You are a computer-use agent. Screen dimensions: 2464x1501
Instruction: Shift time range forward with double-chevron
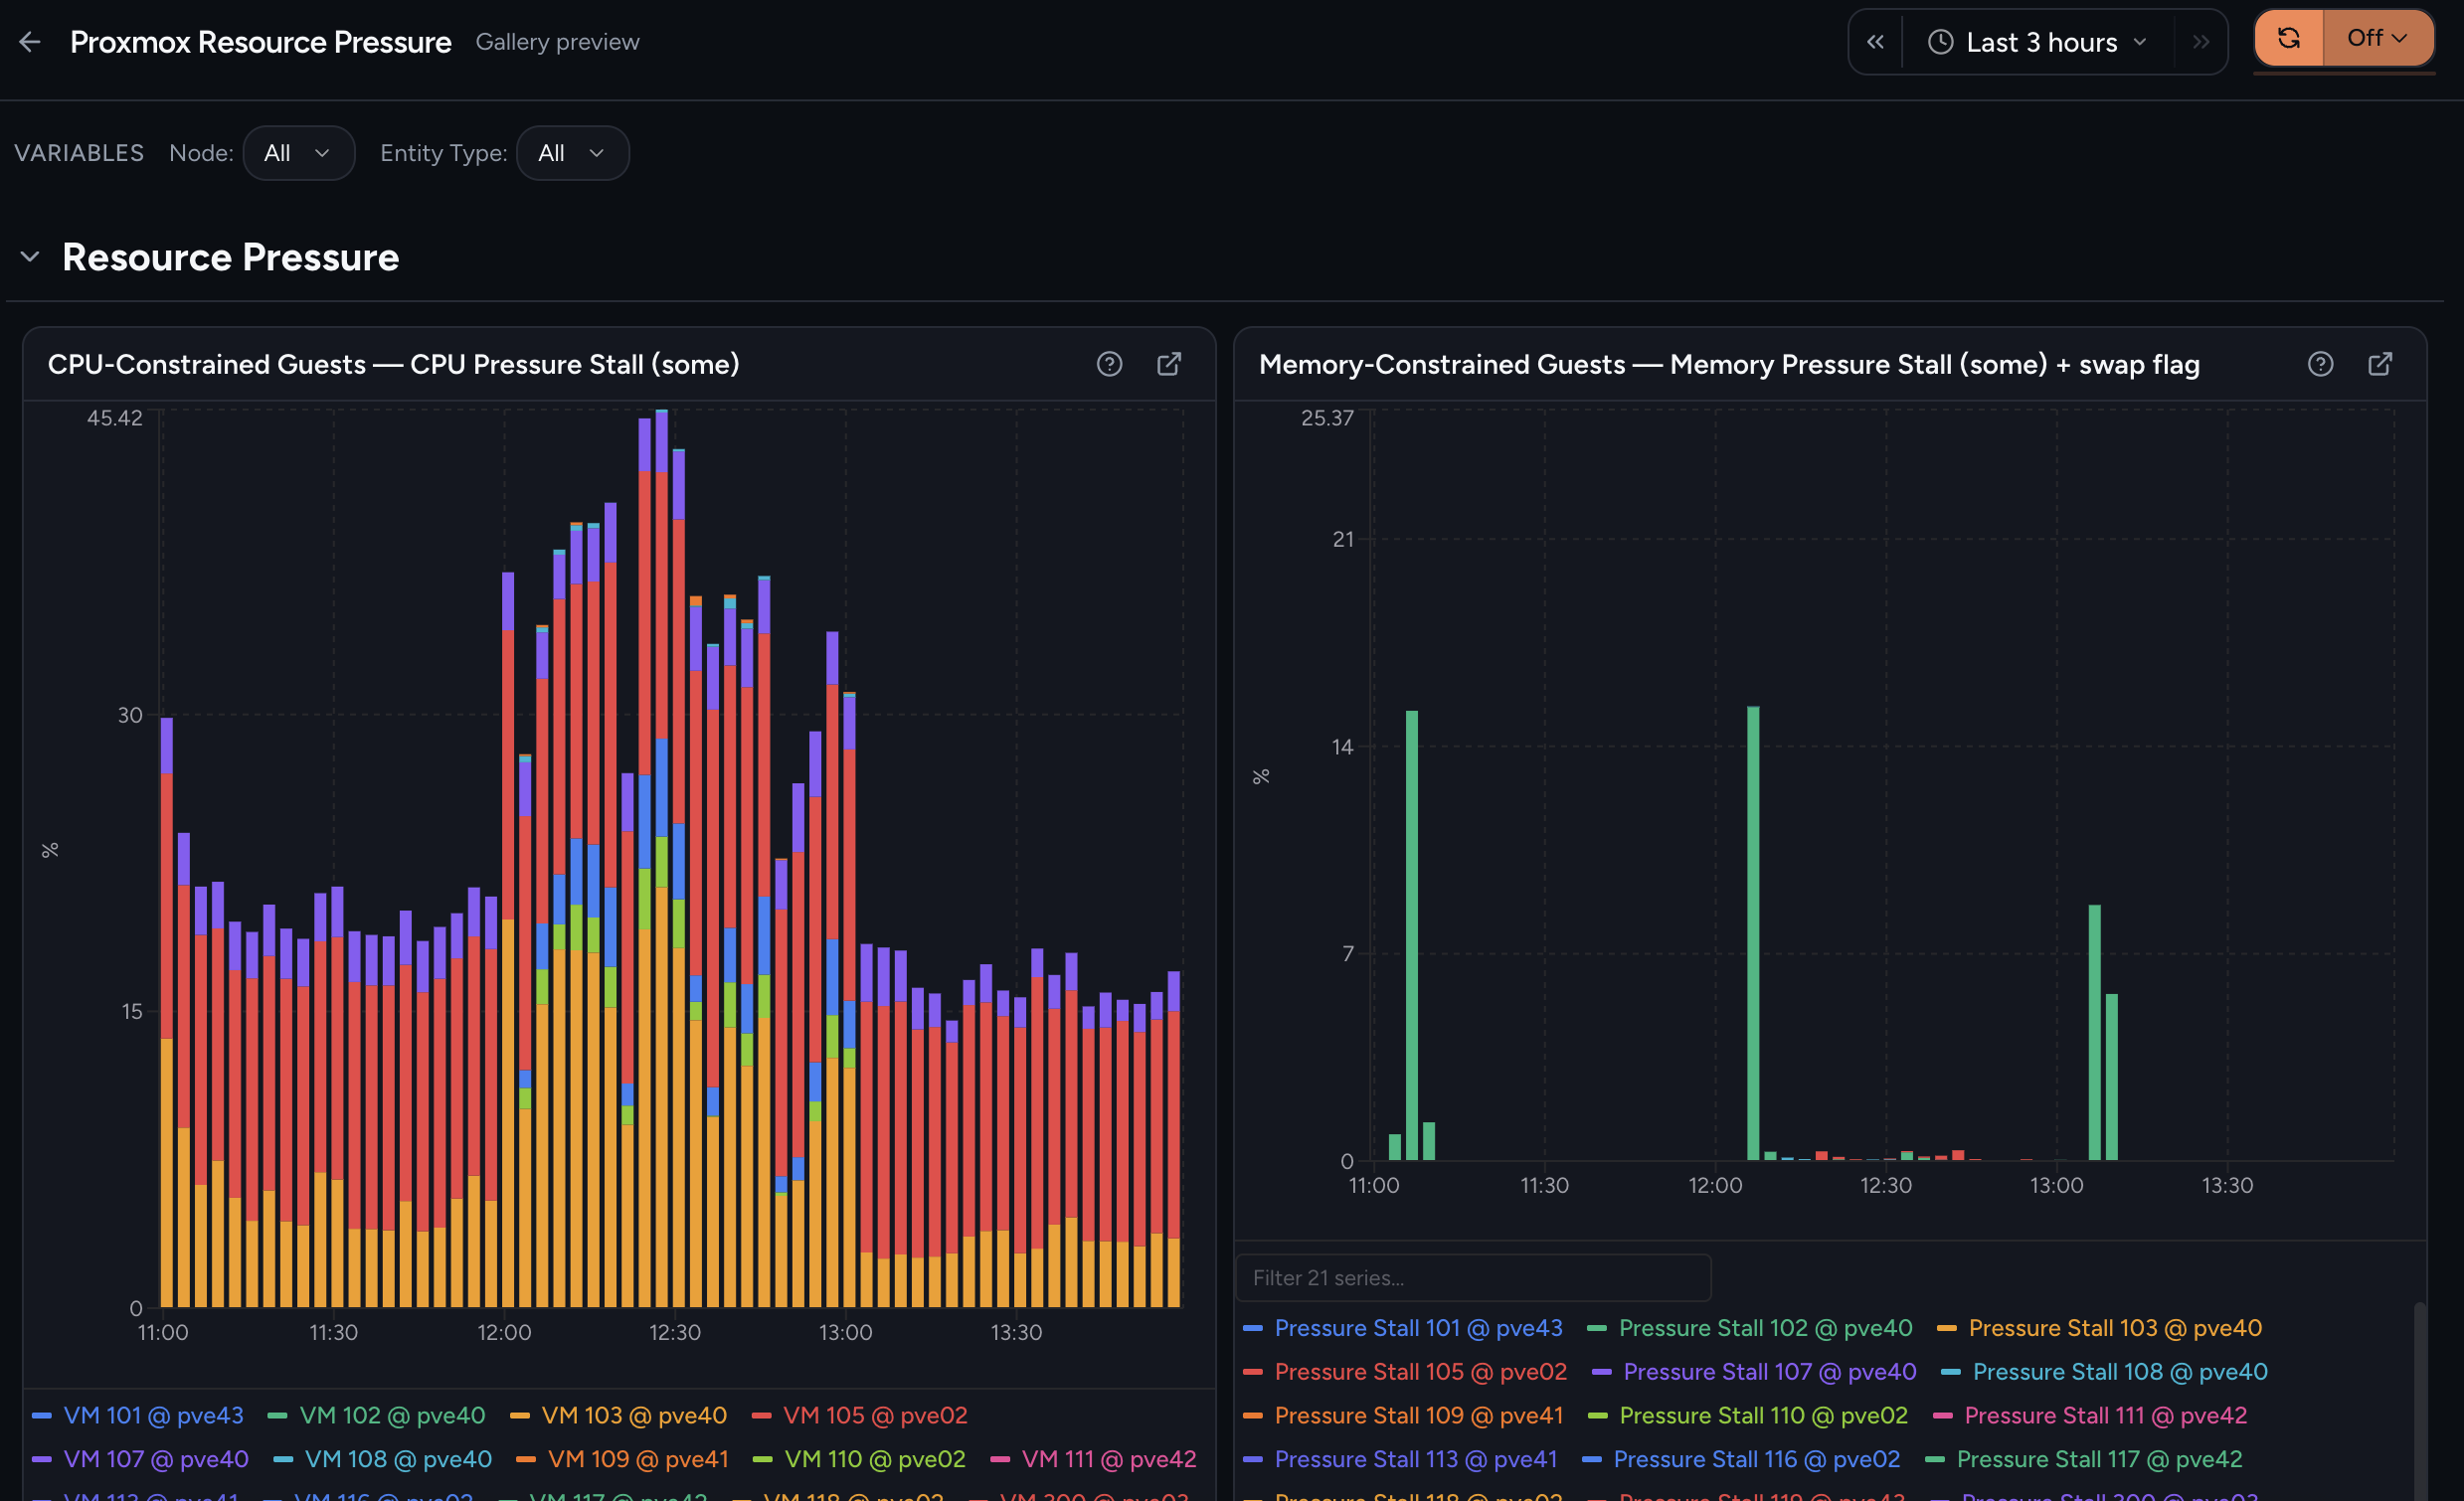click(2200, 42)
